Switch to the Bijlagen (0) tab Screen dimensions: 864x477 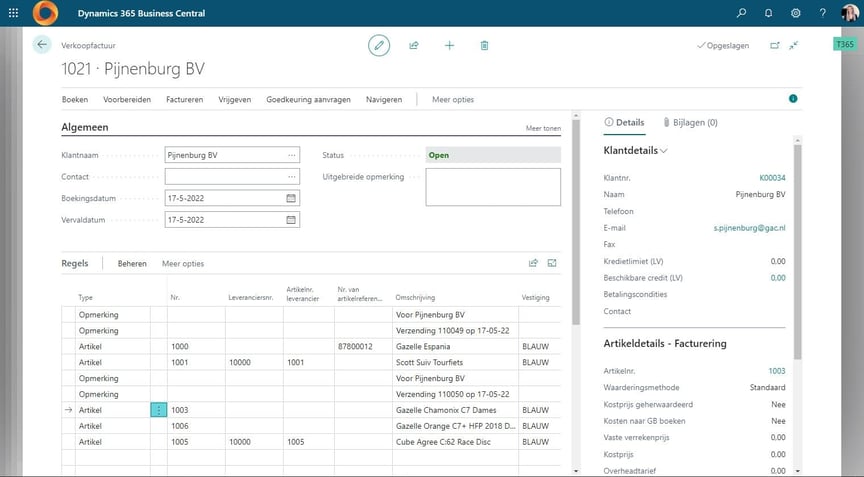tap(690, 122)
